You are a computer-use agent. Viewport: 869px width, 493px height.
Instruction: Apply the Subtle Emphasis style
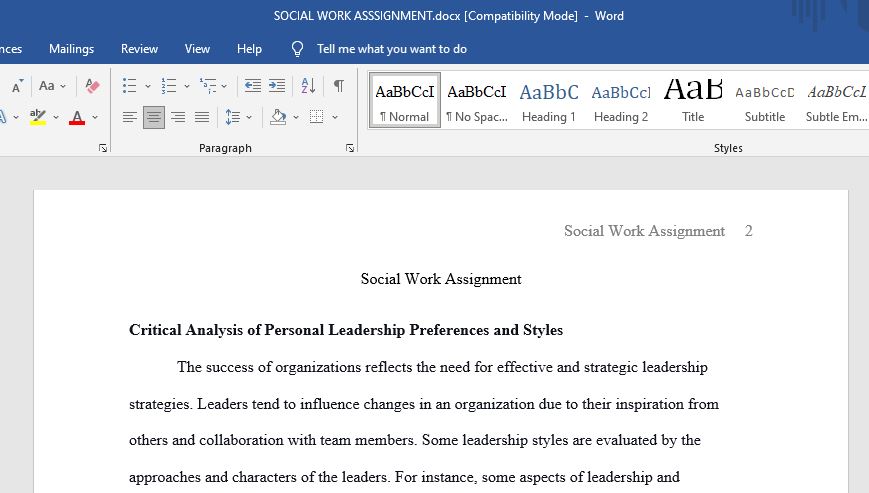[836, 100]
